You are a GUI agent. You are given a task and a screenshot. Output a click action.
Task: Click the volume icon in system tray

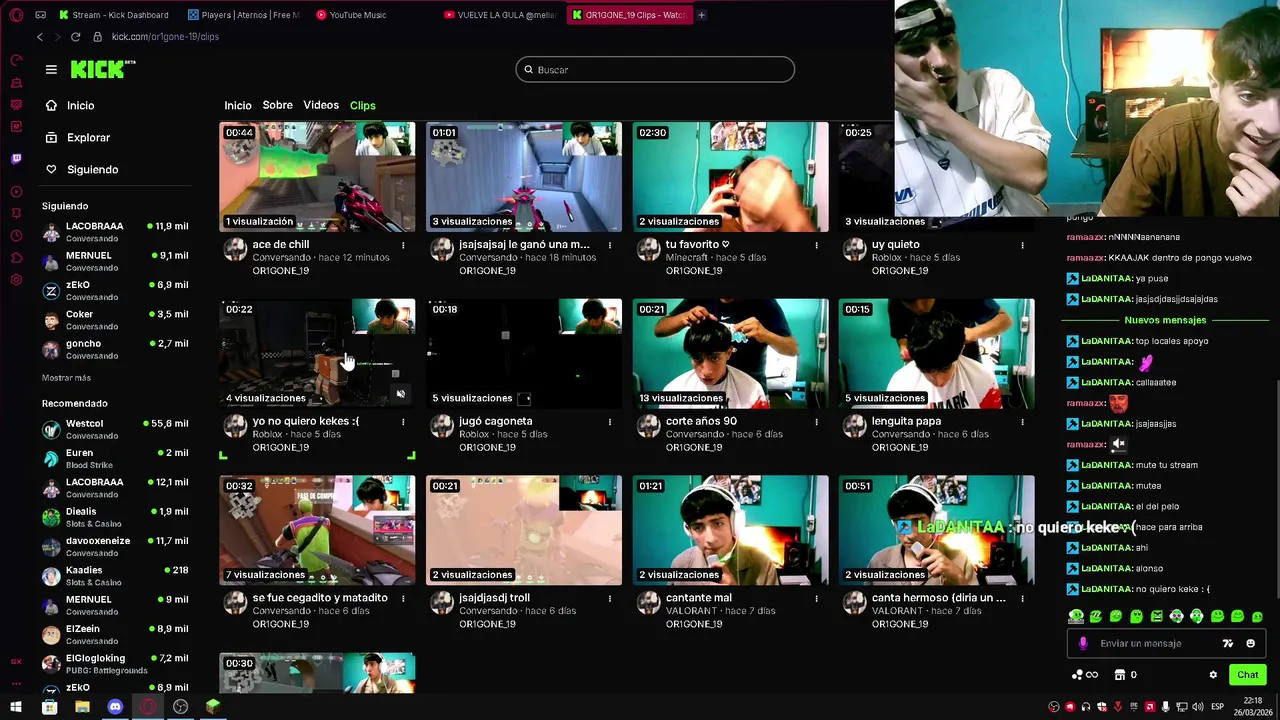[x=1198, y=707]
